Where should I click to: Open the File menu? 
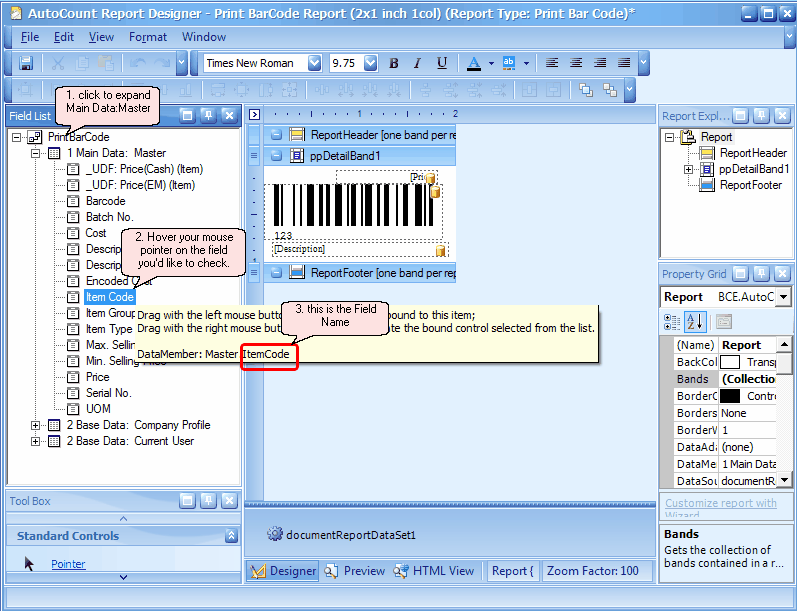29,37
